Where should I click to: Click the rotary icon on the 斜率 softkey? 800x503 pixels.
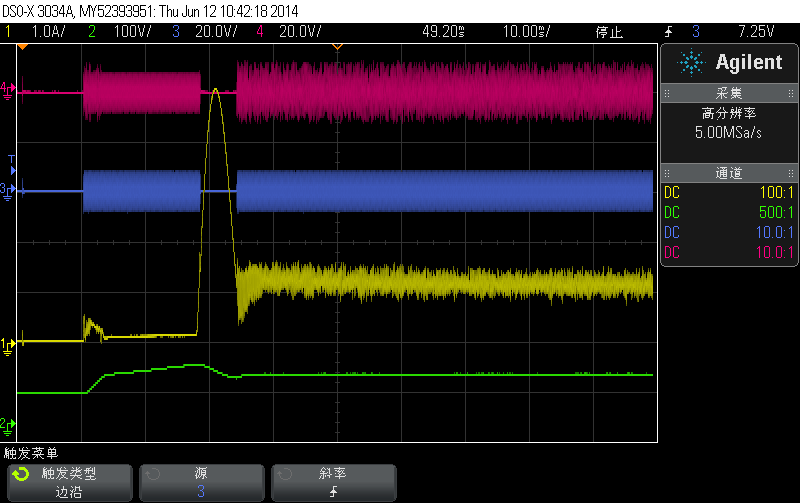[285, 474]
